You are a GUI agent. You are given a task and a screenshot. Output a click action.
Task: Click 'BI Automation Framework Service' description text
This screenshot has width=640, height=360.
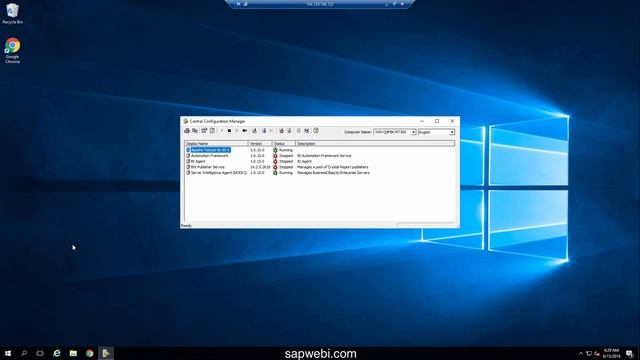point(324,156)
